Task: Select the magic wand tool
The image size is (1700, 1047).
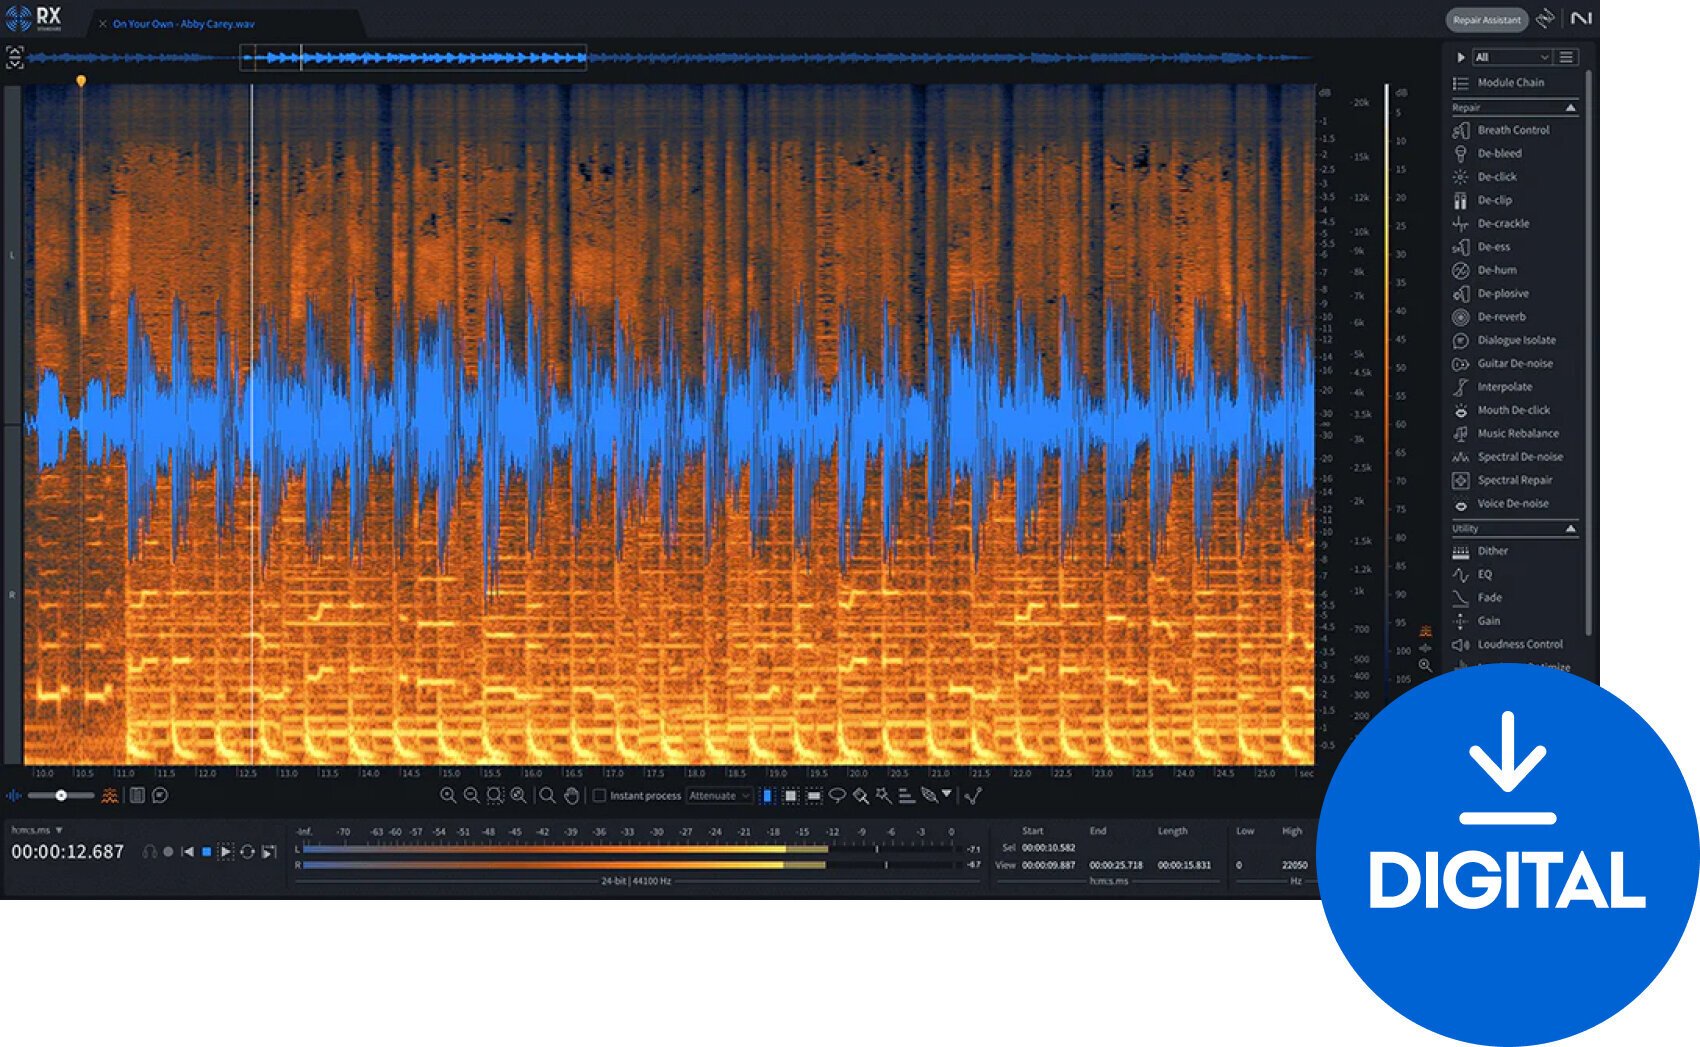Action: point(883,796)
